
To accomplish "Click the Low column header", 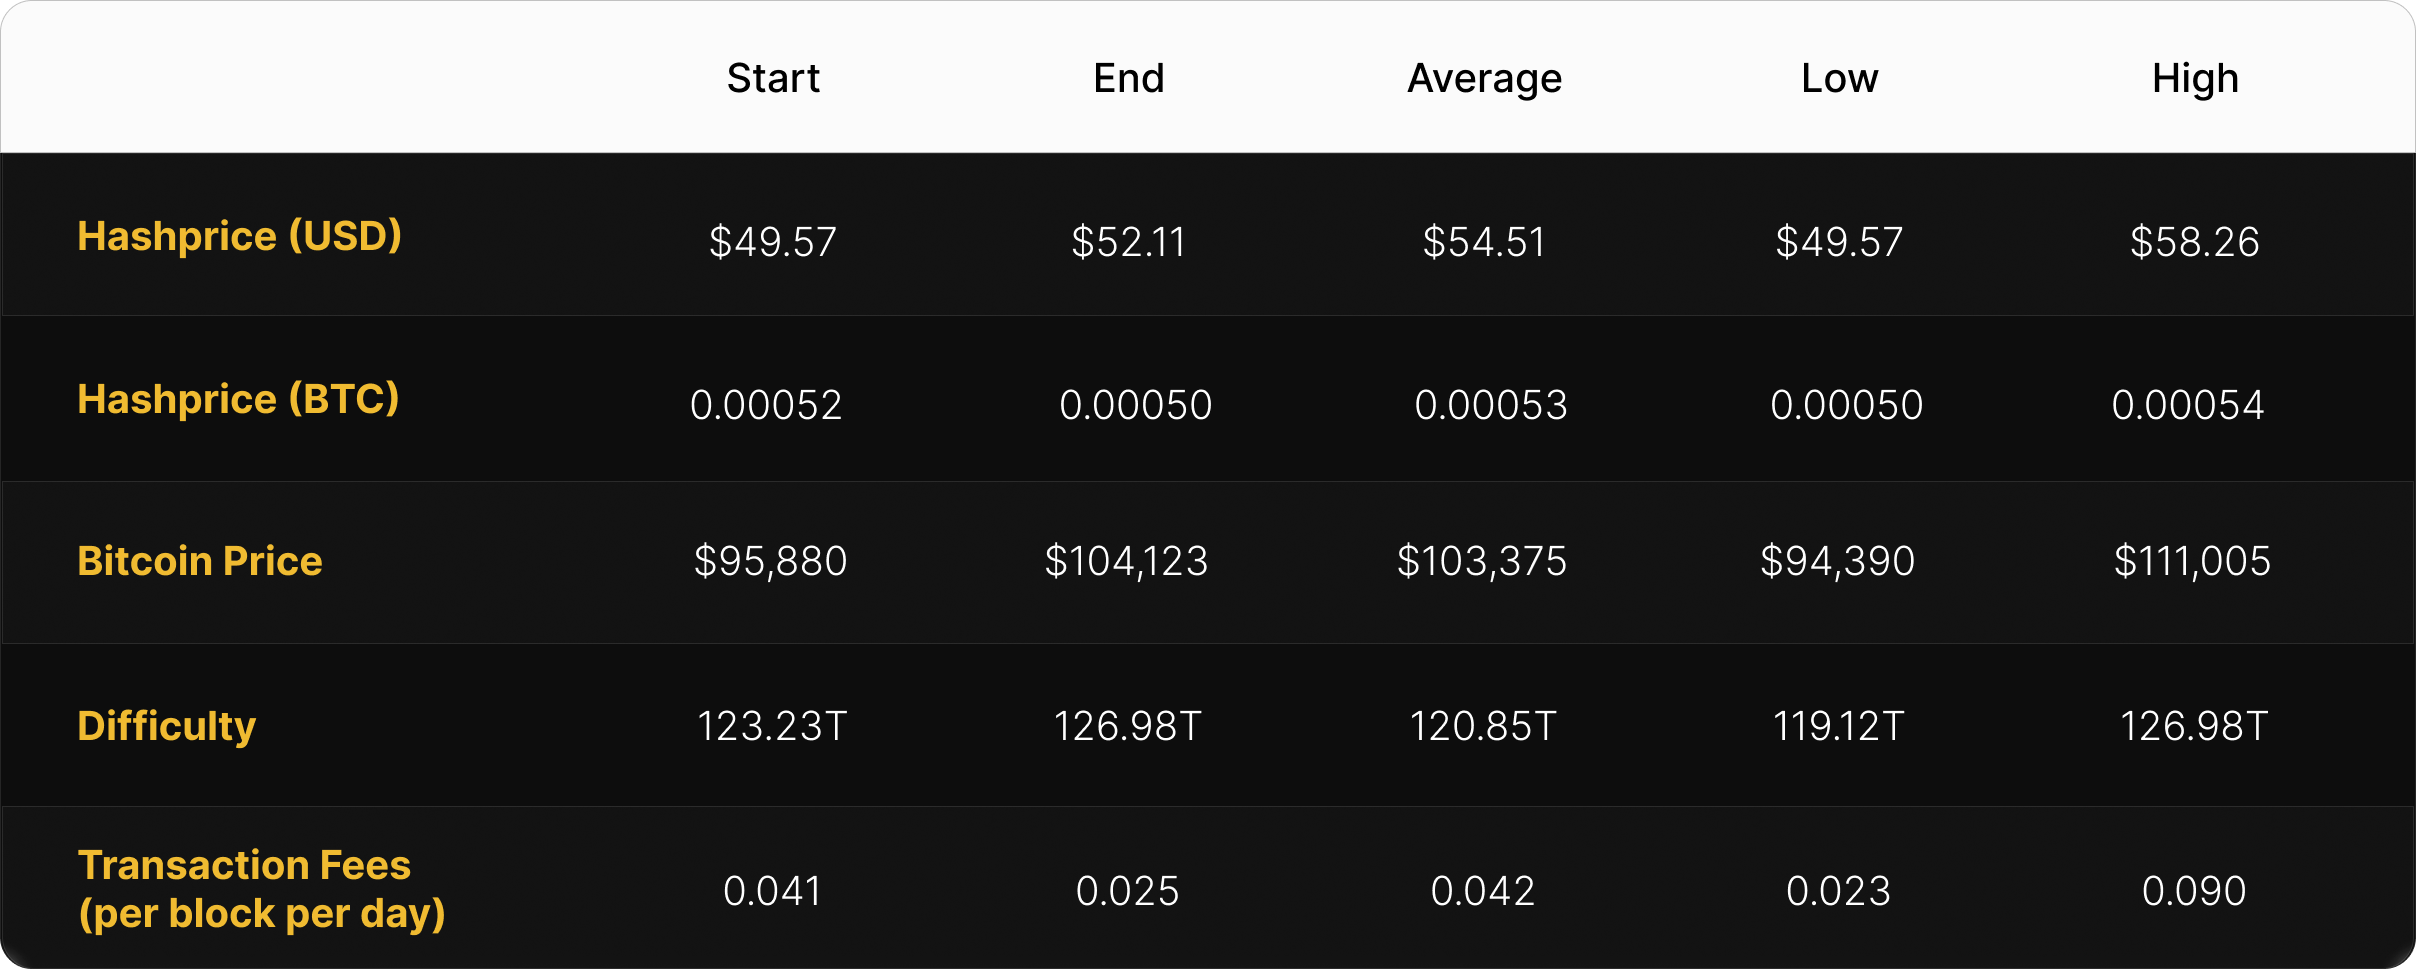I will 1840,78.
